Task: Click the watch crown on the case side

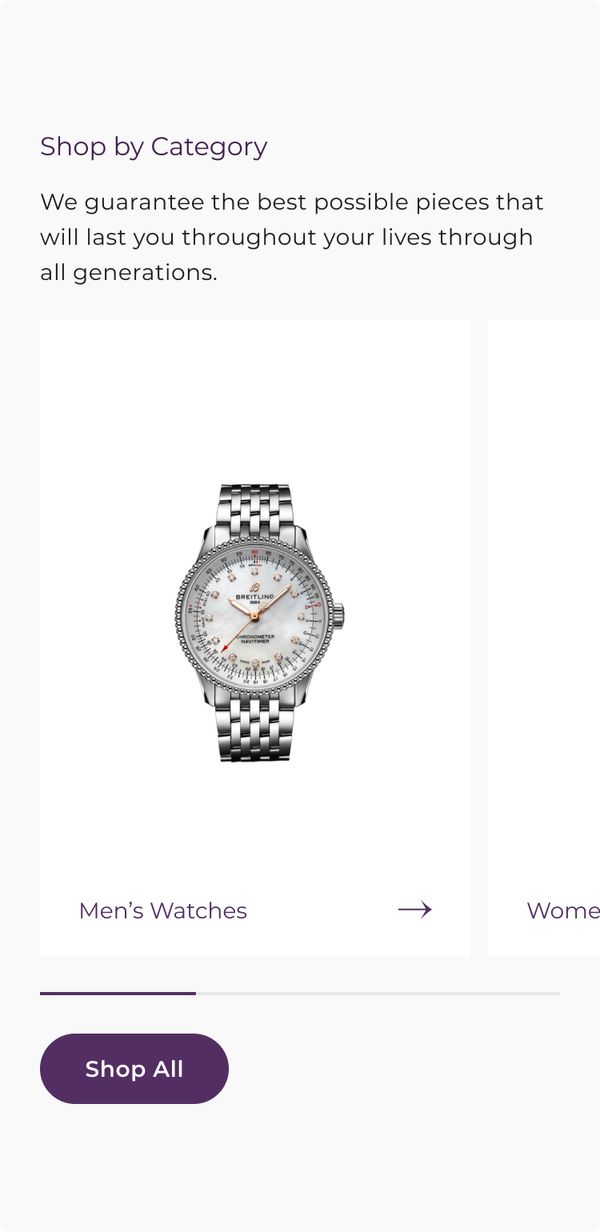Action: [x=341, y=613]
